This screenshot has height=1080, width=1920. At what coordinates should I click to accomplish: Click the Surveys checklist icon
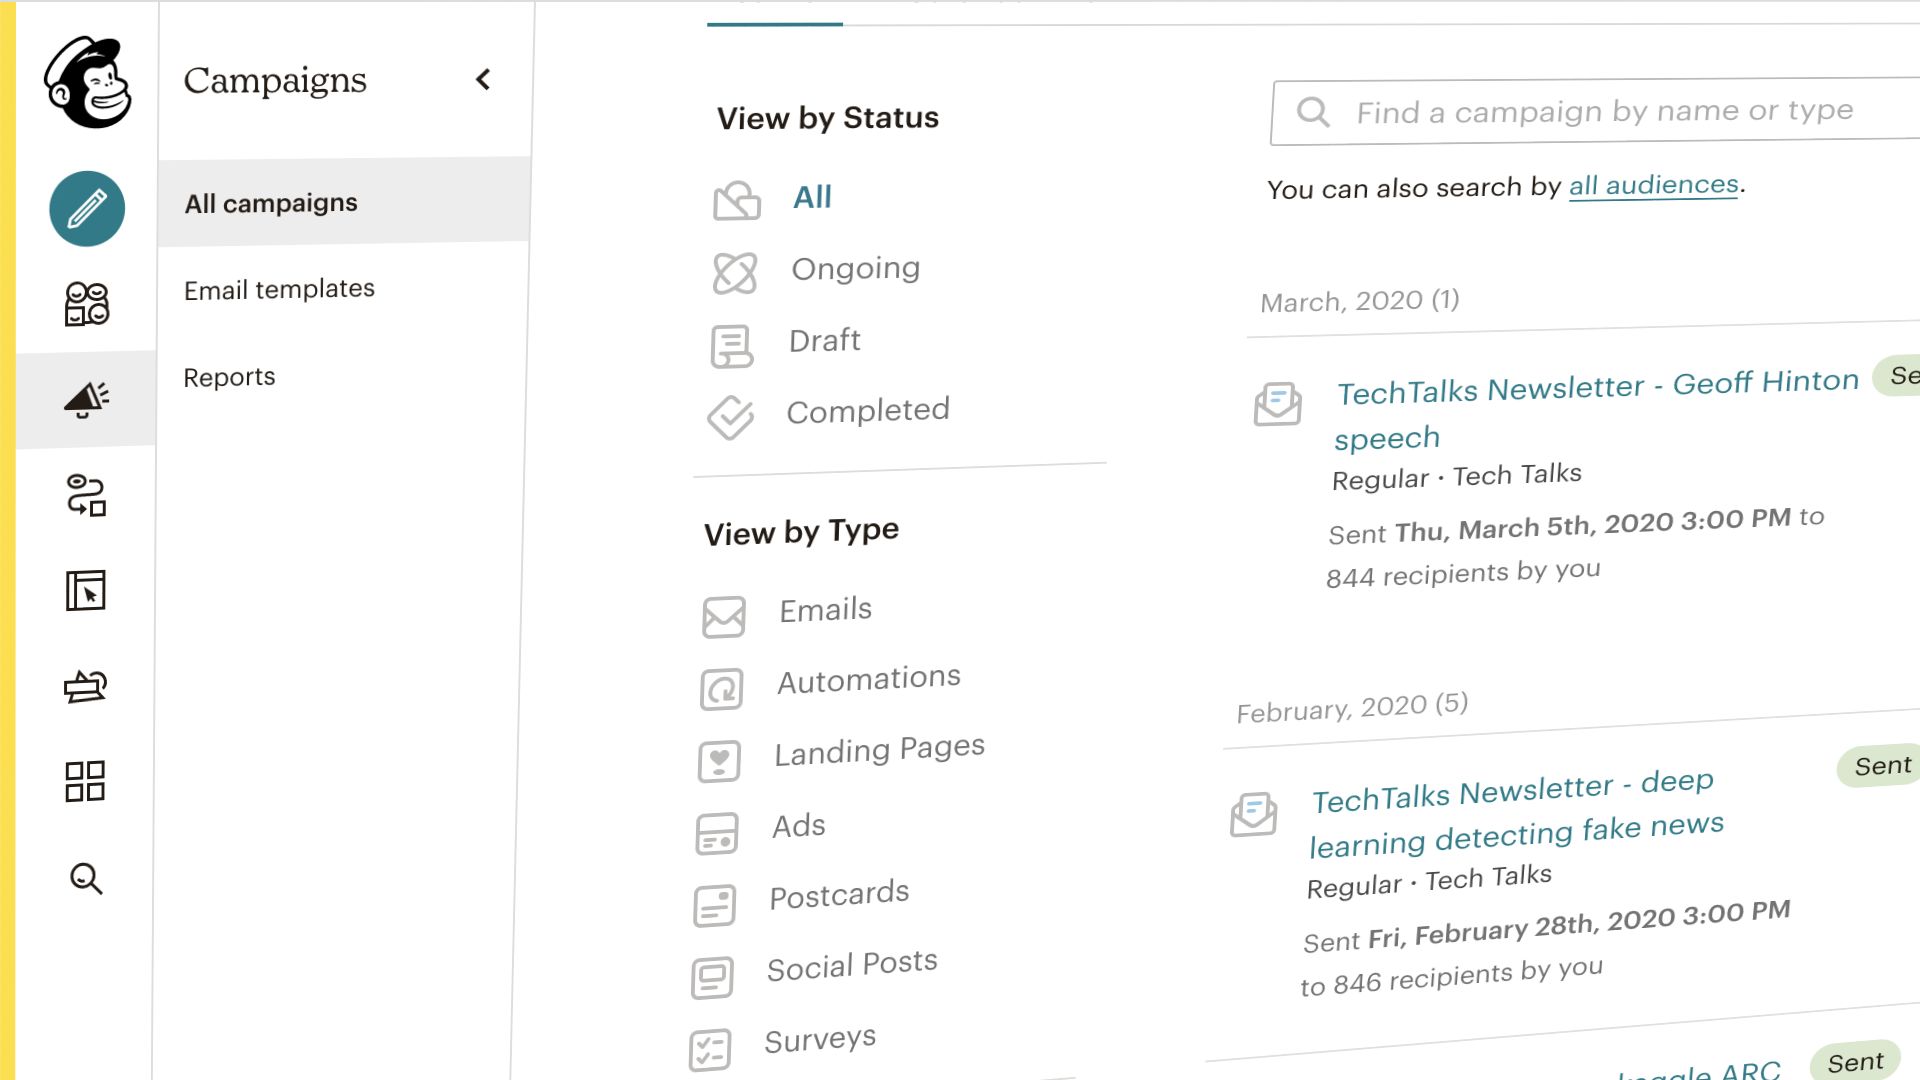coord(710,1050)
